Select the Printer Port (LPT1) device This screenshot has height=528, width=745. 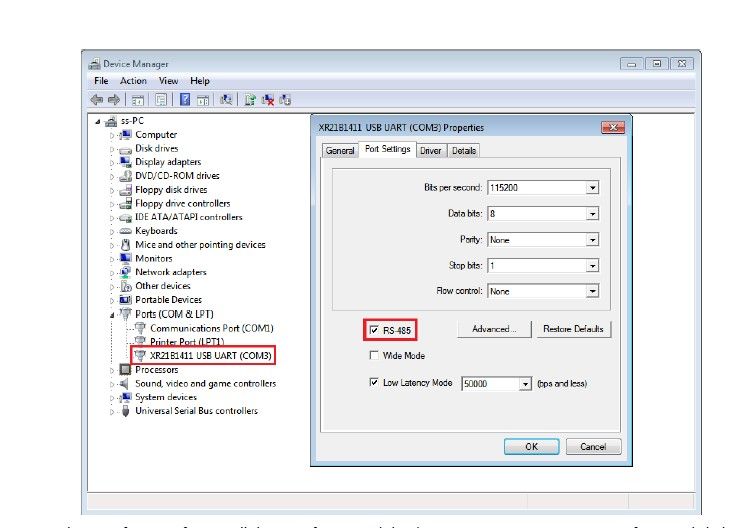[186, 342]
